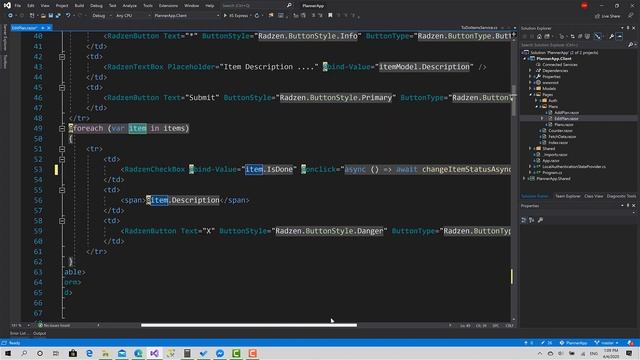Click the Navigate Backward toolbar icon
The width and height of the screenshot is (640, 360).
[10, 16]
